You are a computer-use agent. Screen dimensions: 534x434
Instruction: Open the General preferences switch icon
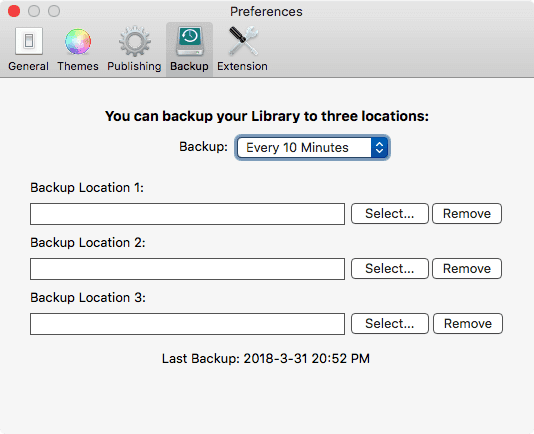(x=29, y=41)
